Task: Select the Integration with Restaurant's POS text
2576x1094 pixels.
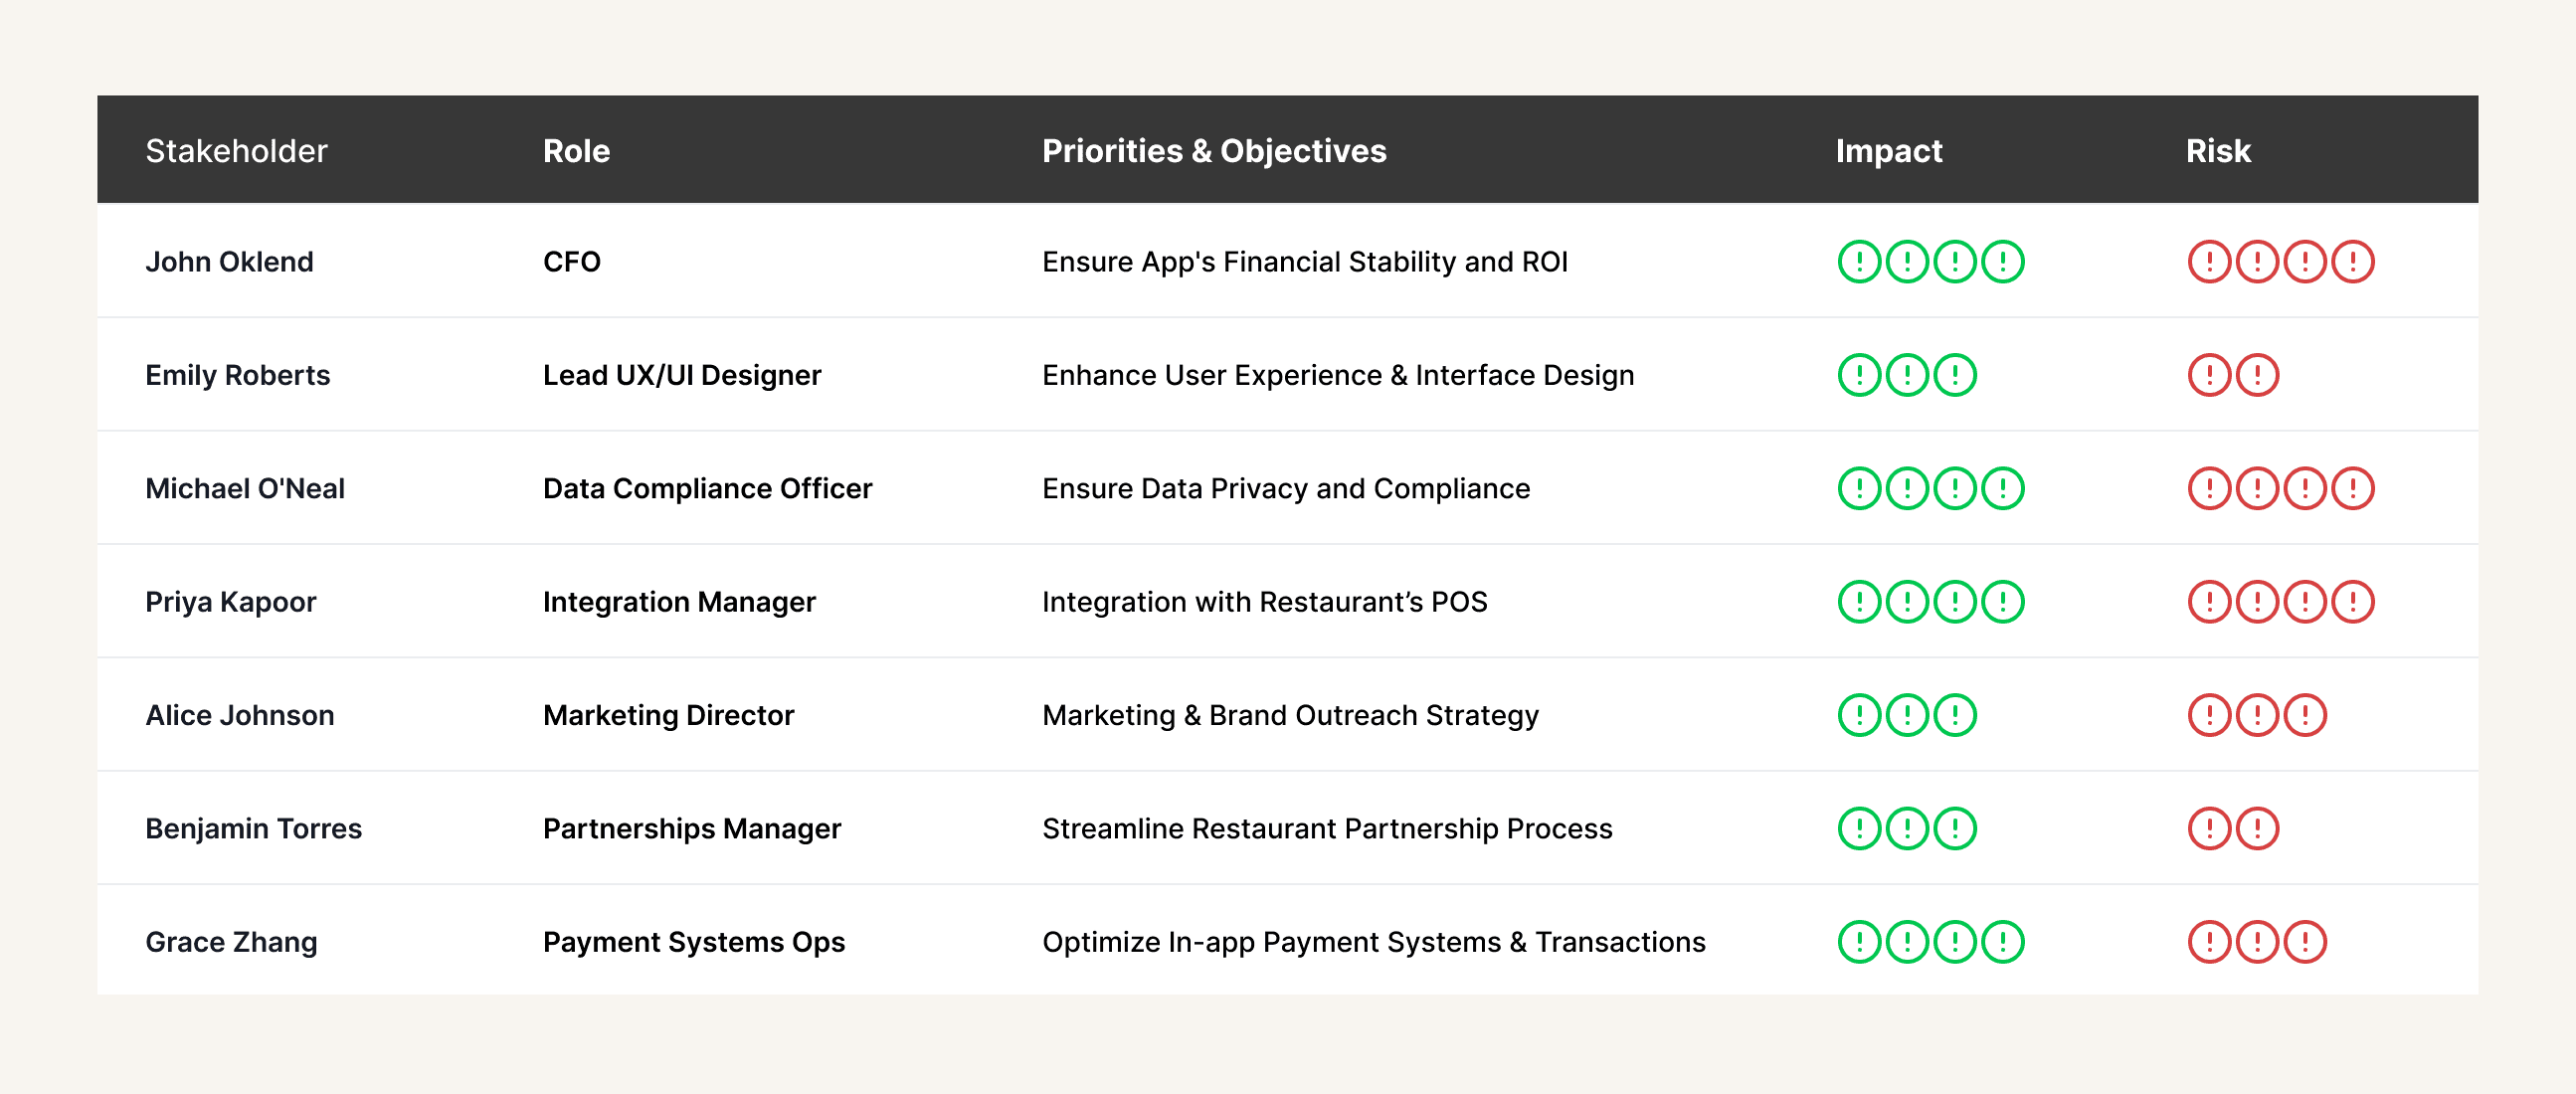Action: click(1264, 602)
